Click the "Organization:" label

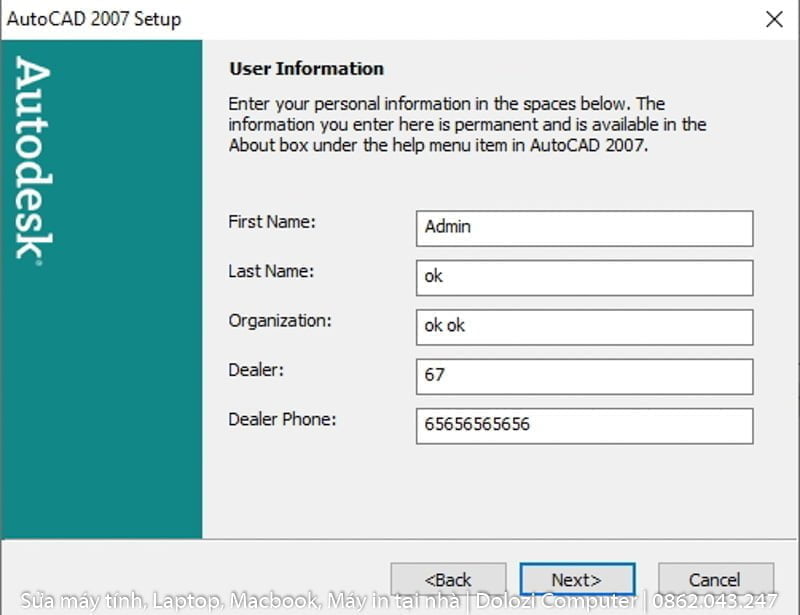coord(280,321)
